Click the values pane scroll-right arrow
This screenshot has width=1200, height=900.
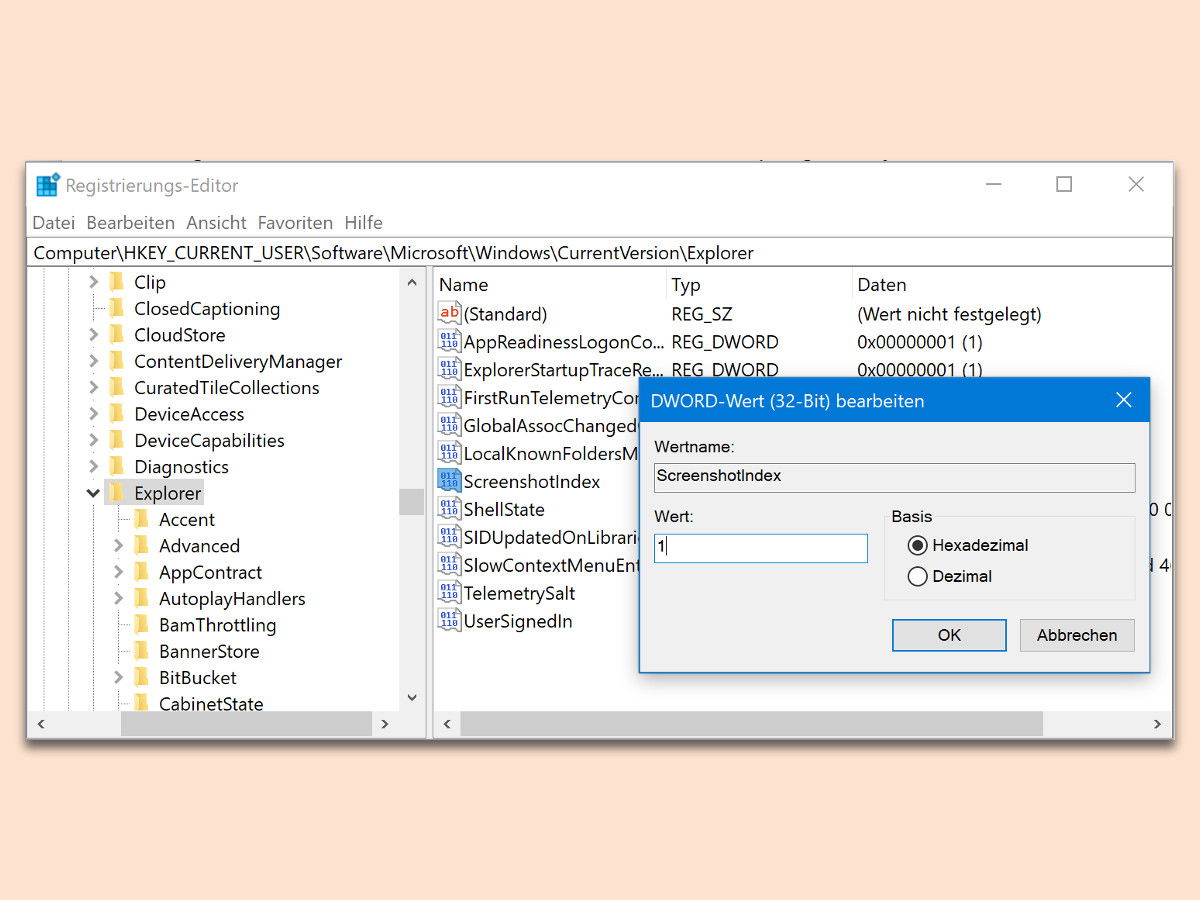point(1158,723)
